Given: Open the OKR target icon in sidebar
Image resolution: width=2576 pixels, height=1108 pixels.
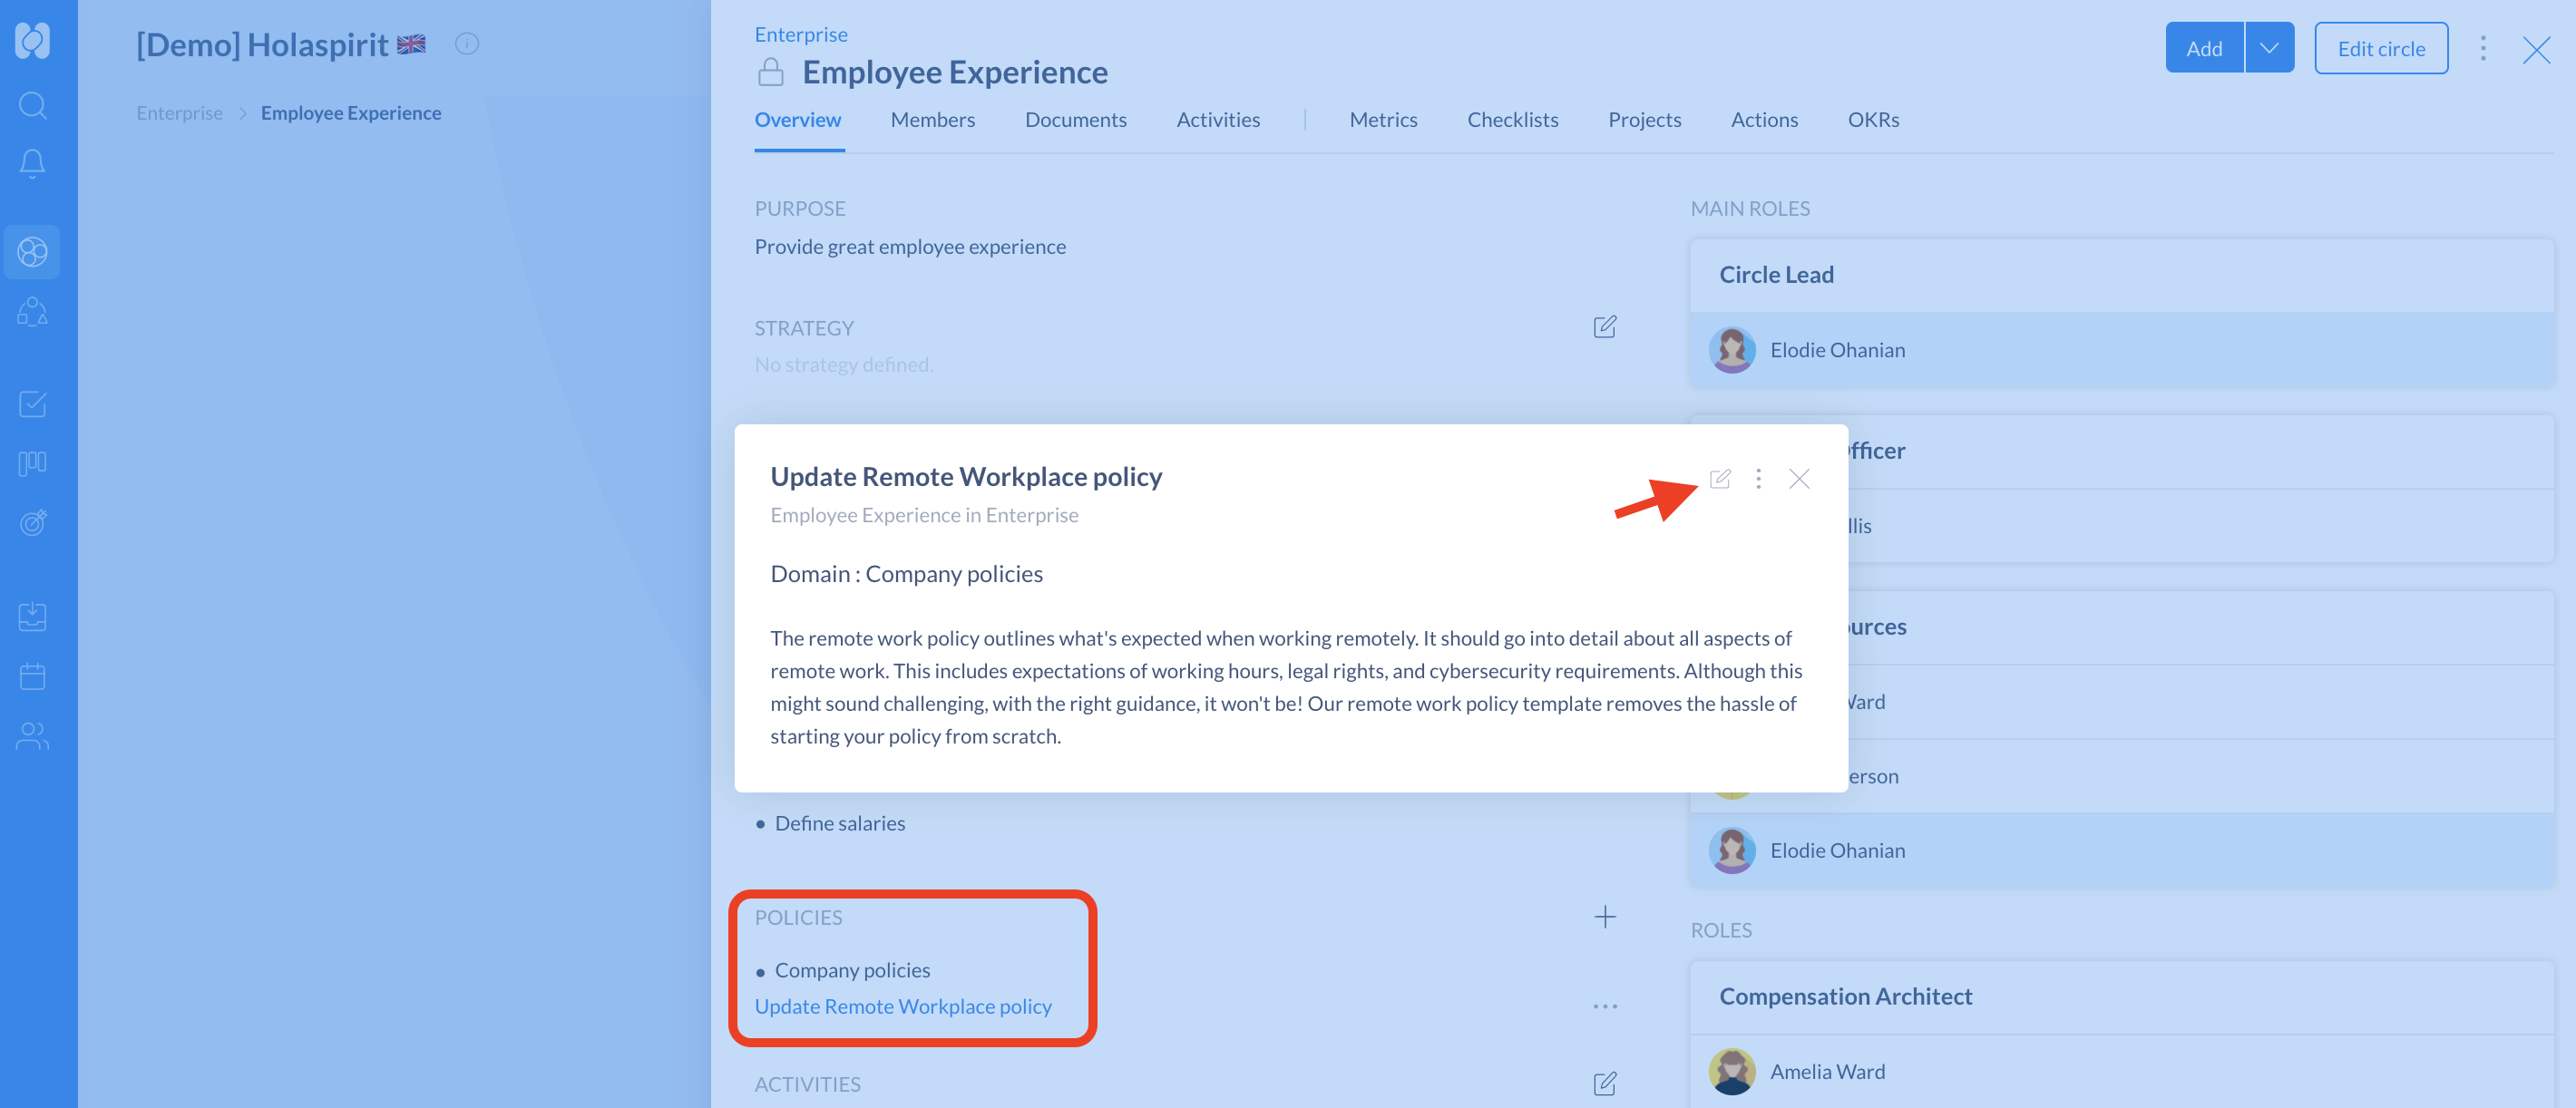Looking at the screenshot, I should pos(32,522).
